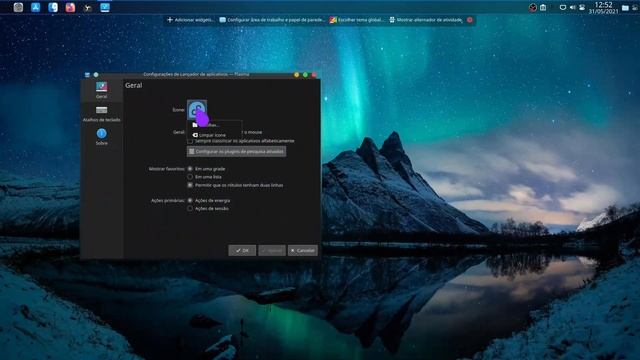The image size is (640, 360).
Task: Select the Escolher... entry in the icon menu
Action: (214, 125)
